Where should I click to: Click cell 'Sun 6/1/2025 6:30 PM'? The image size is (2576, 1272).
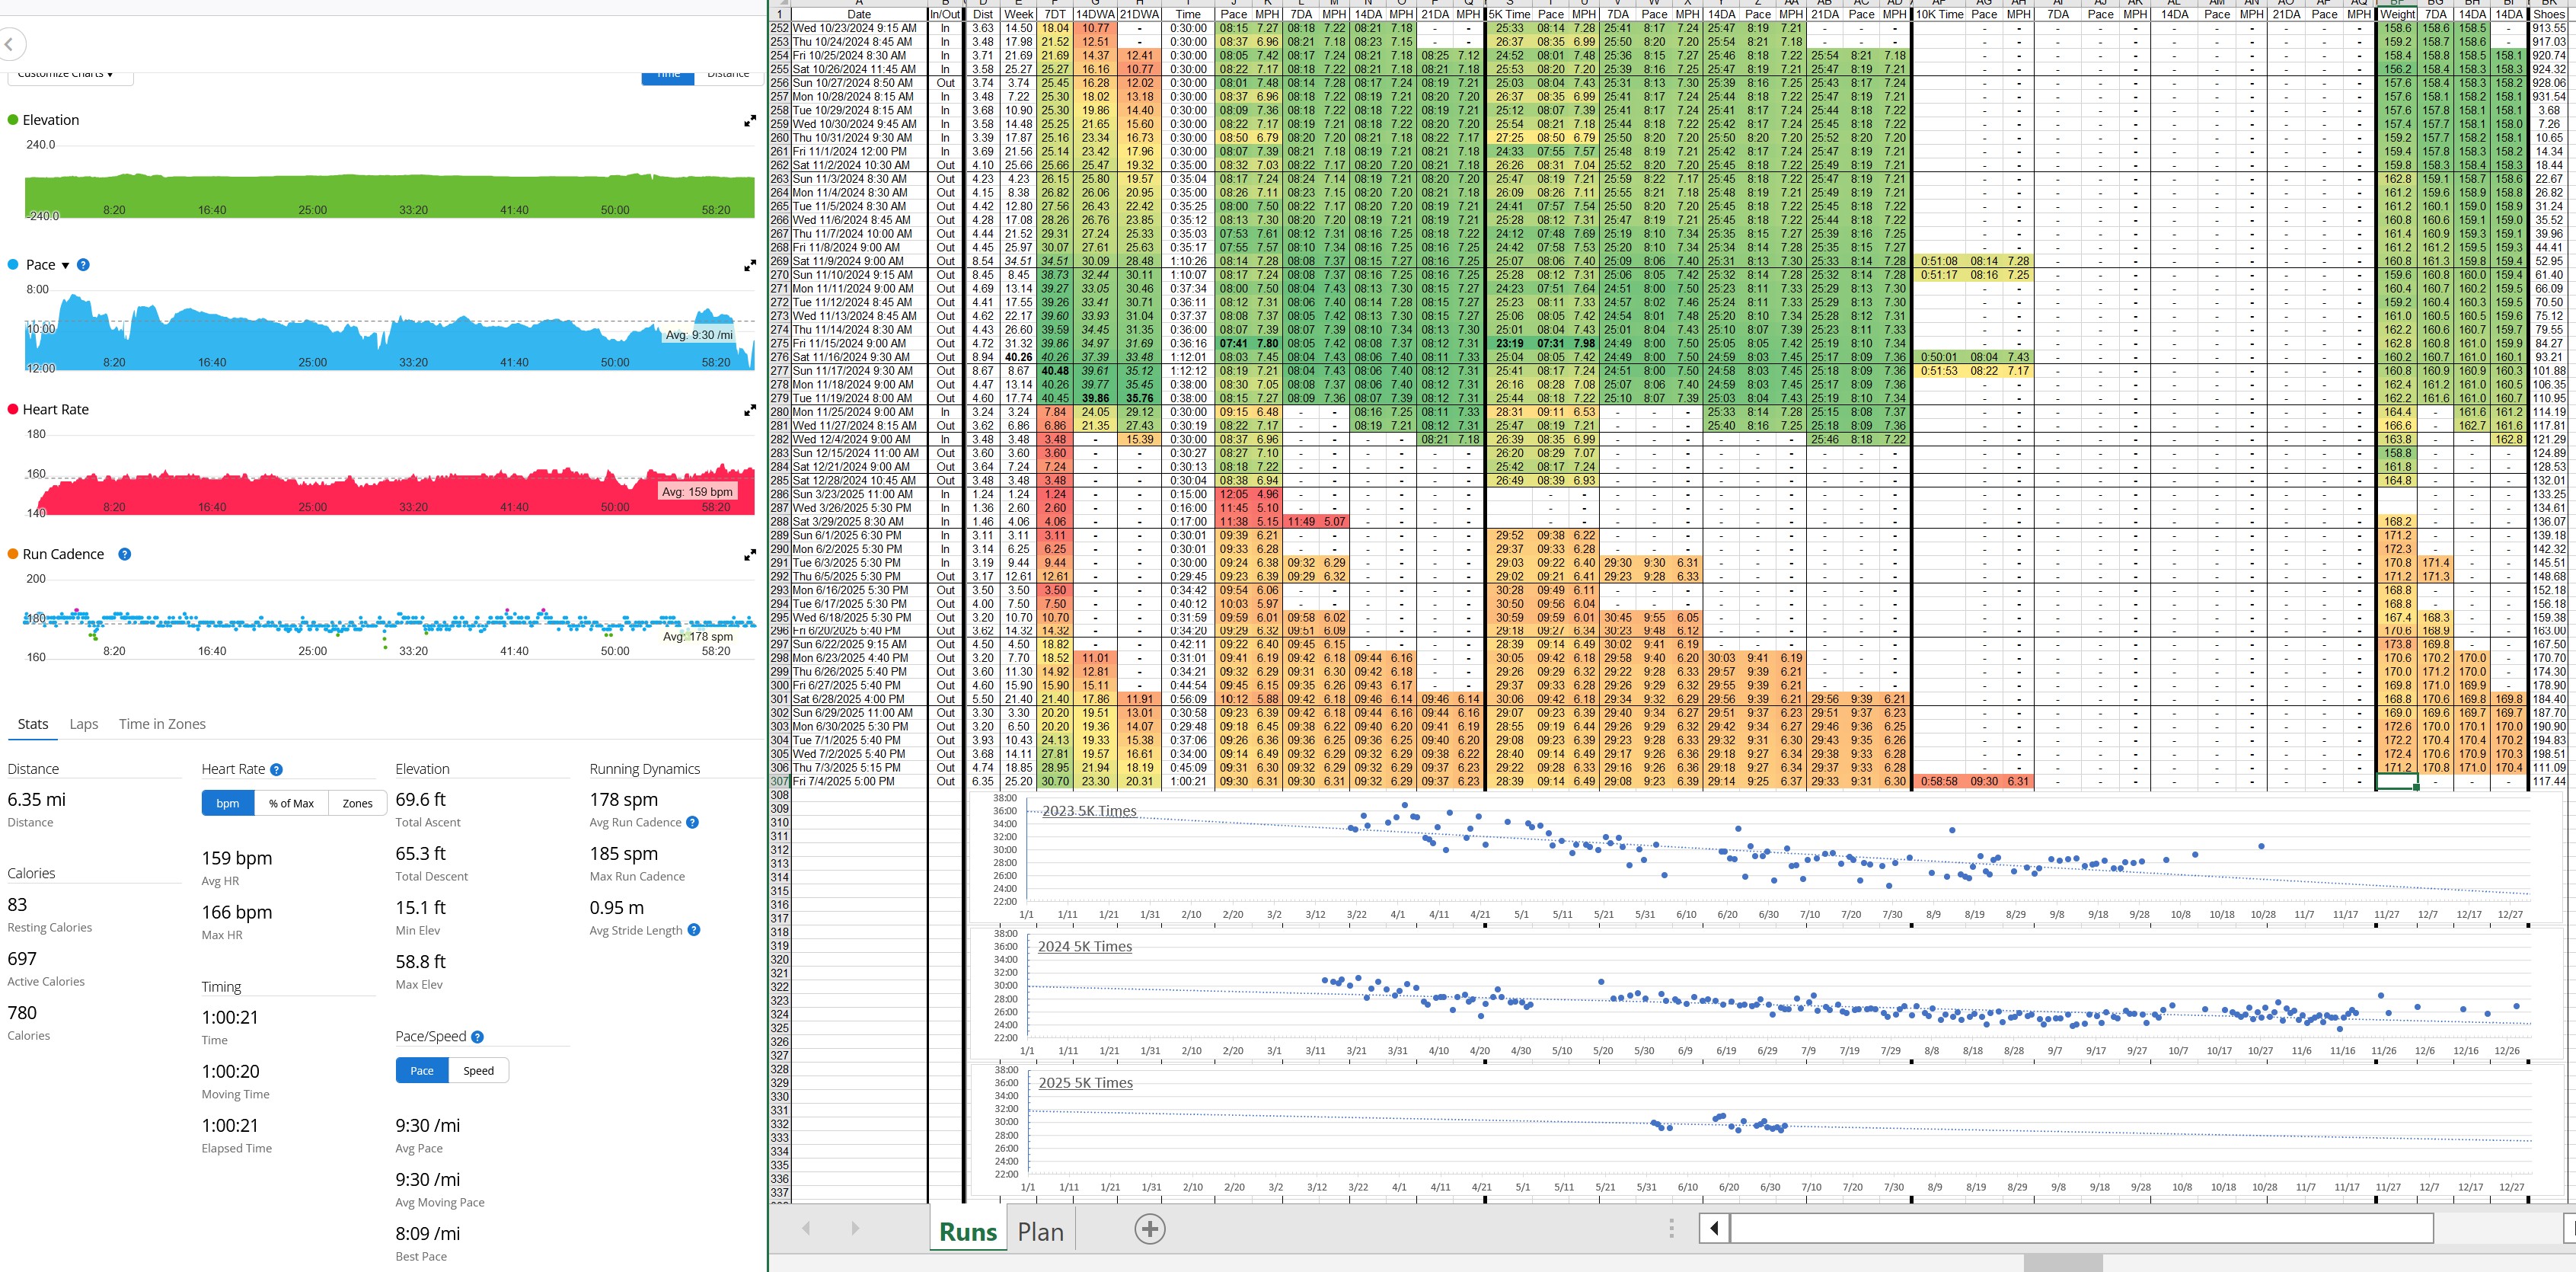point(859,535)
